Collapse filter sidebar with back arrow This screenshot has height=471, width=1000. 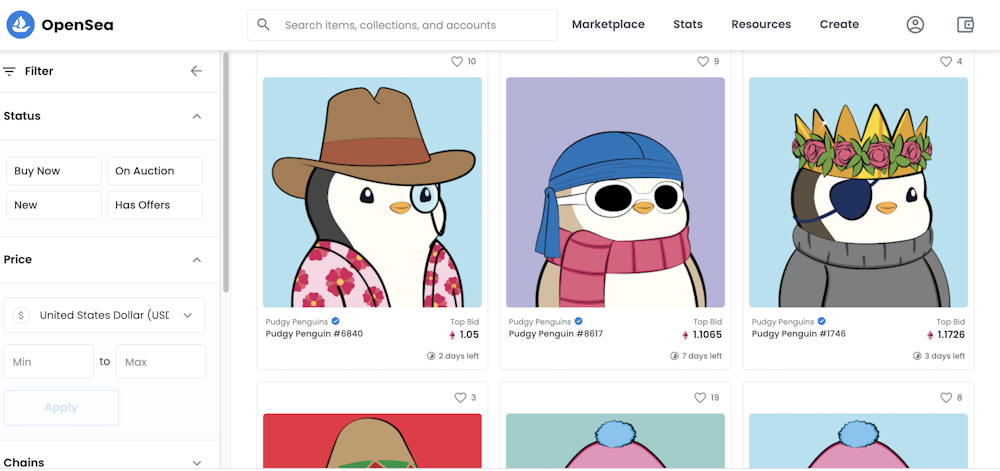click(x=196, y=71)
